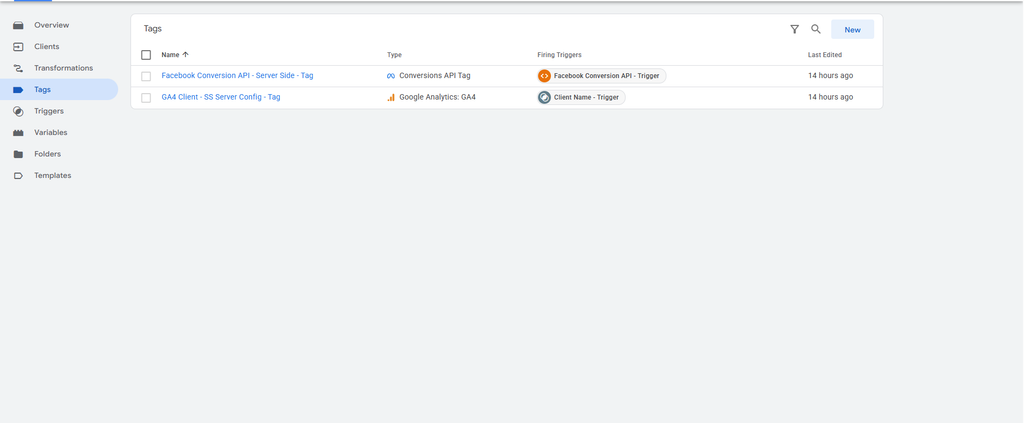Viewport: 1024px width, 423px height.
Task: Click the Client Name trigger chip icon
Action: 545,97
